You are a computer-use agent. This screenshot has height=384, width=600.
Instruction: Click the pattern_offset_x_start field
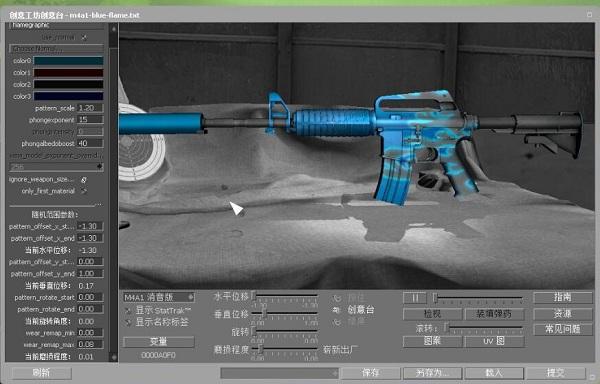[x=90, y=226]
